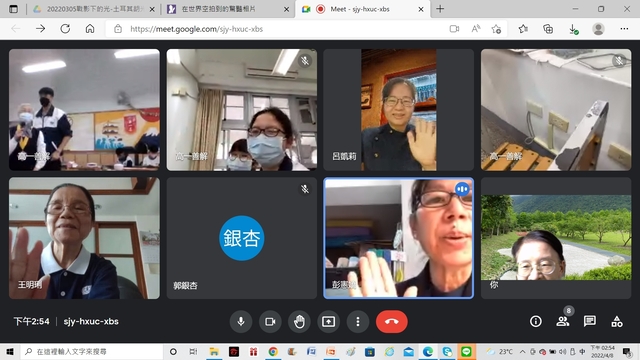Image resolution: width=640 pixels, height=360 pixels.
Task: Open LINE app from taskbar
Action: point(466,351)
